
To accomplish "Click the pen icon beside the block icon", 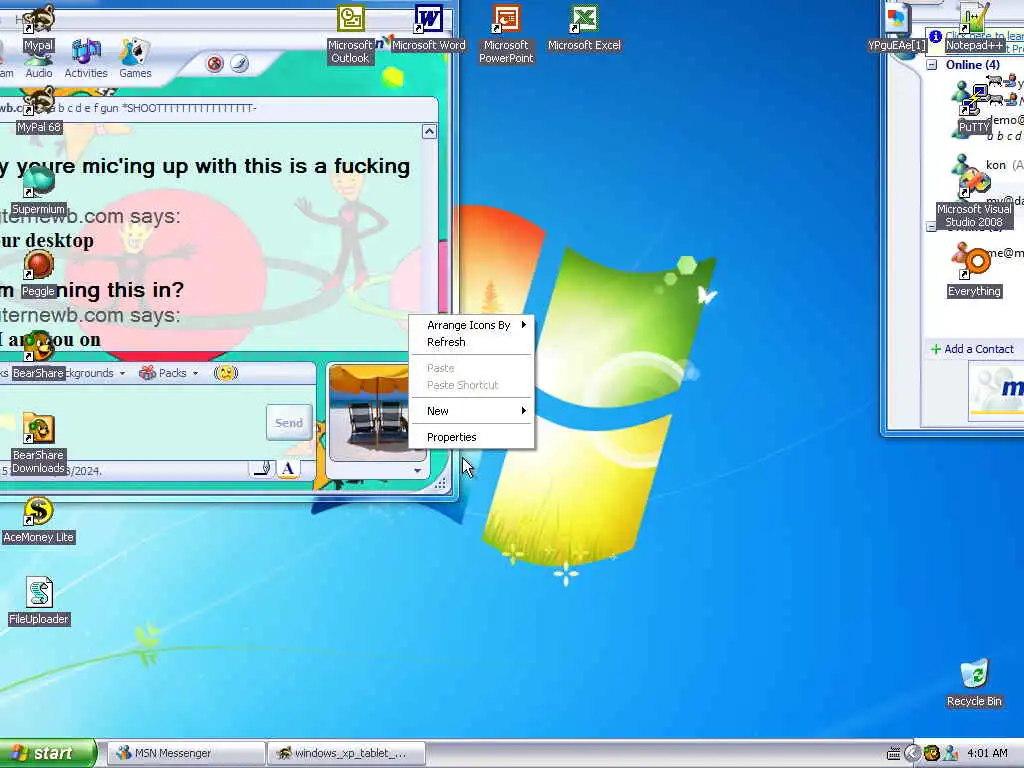I will point(240,63).
